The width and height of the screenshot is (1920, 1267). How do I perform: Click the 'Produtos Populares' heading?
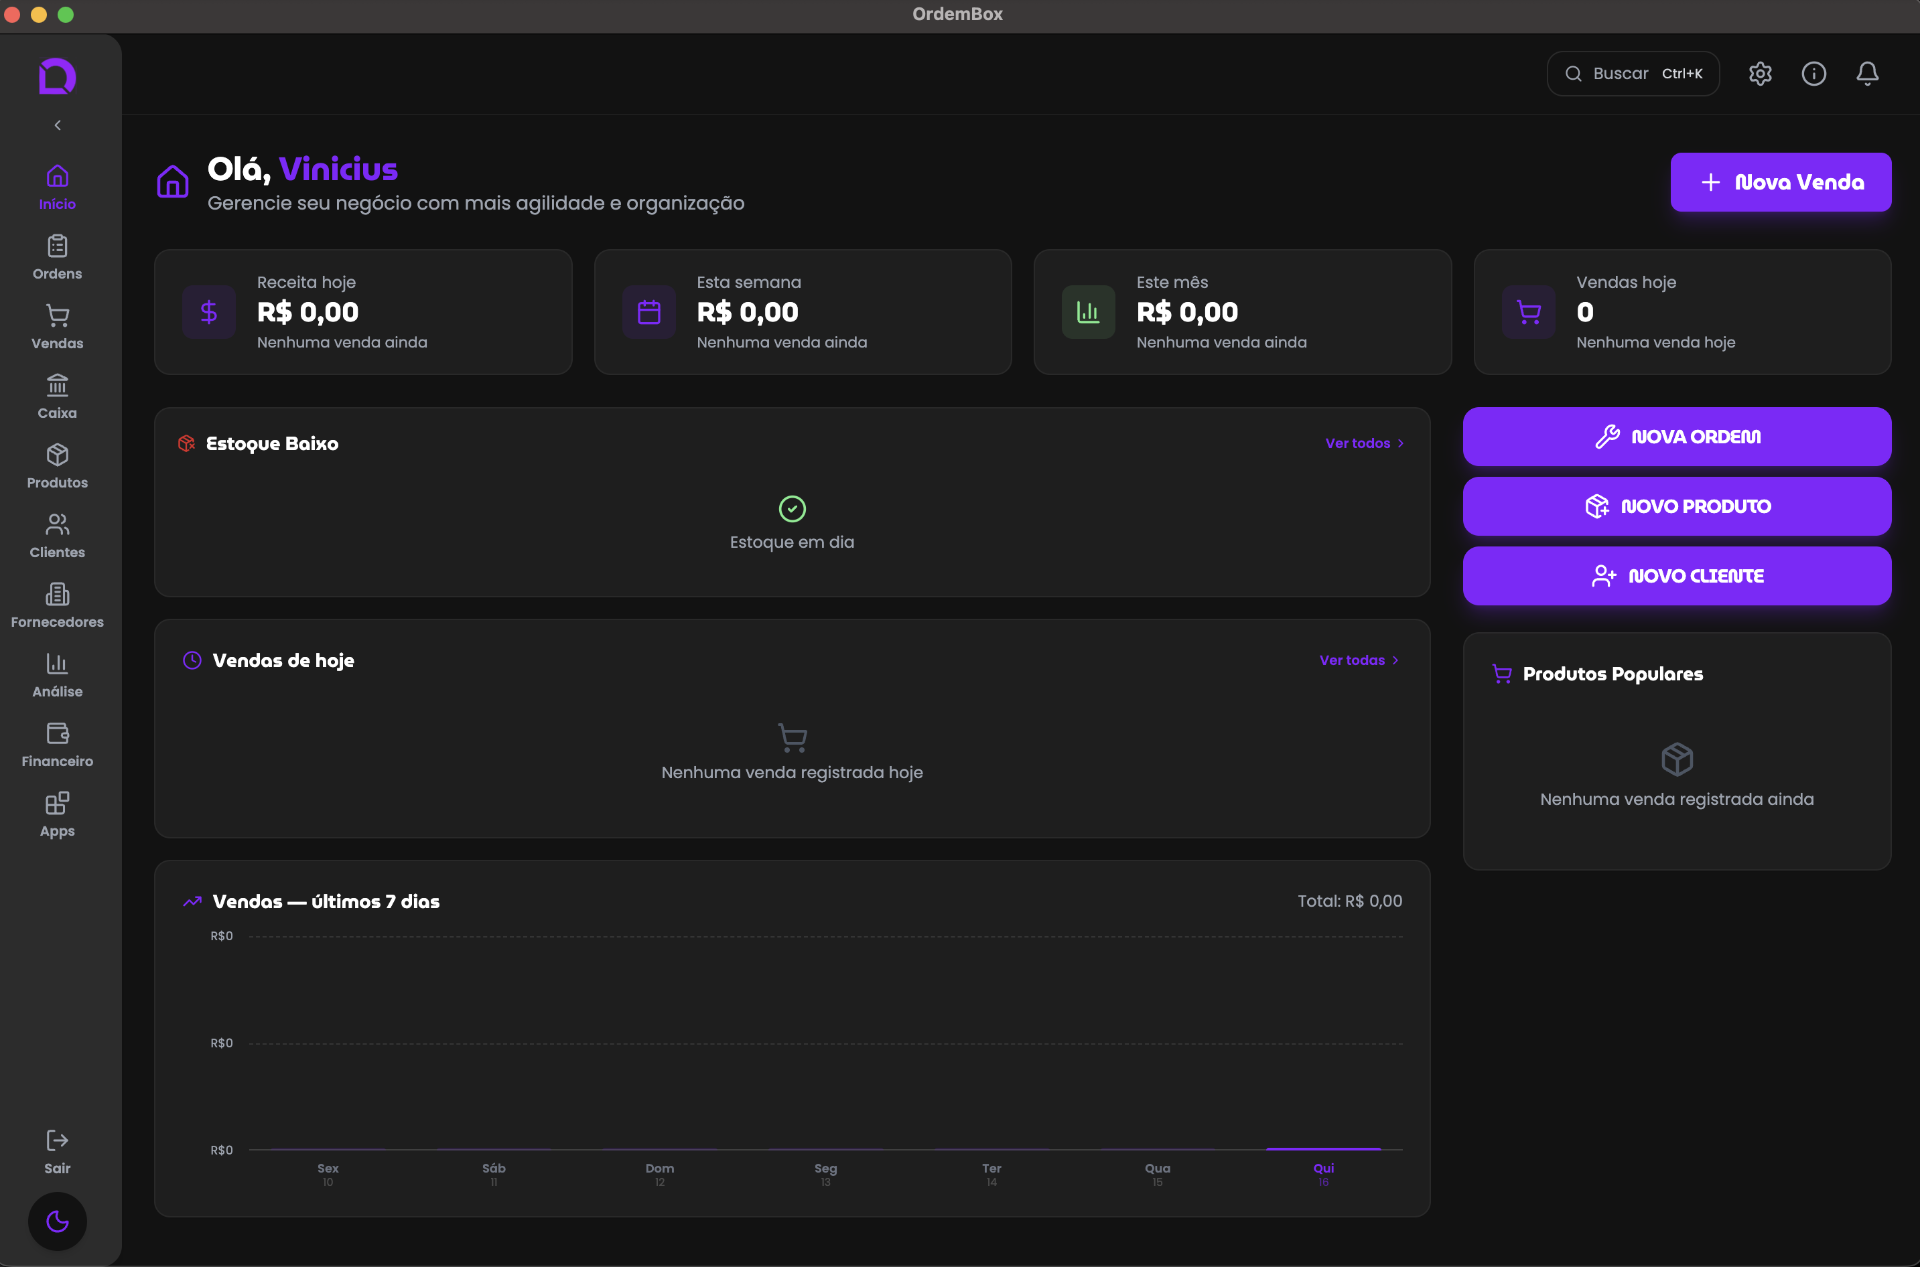pyautogui.click(x=1613, y=674)
